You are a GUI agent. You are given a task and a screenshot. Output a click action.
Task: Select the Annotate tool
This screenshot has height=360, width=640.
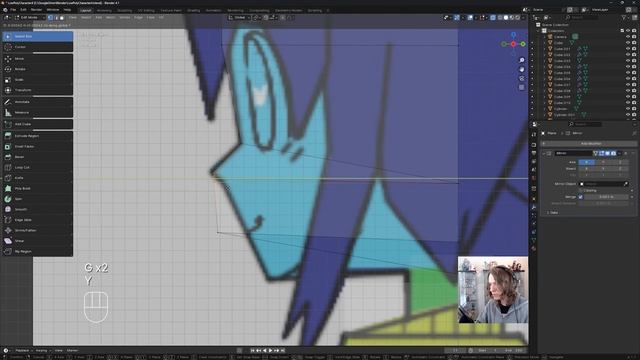tap(38, 102)
